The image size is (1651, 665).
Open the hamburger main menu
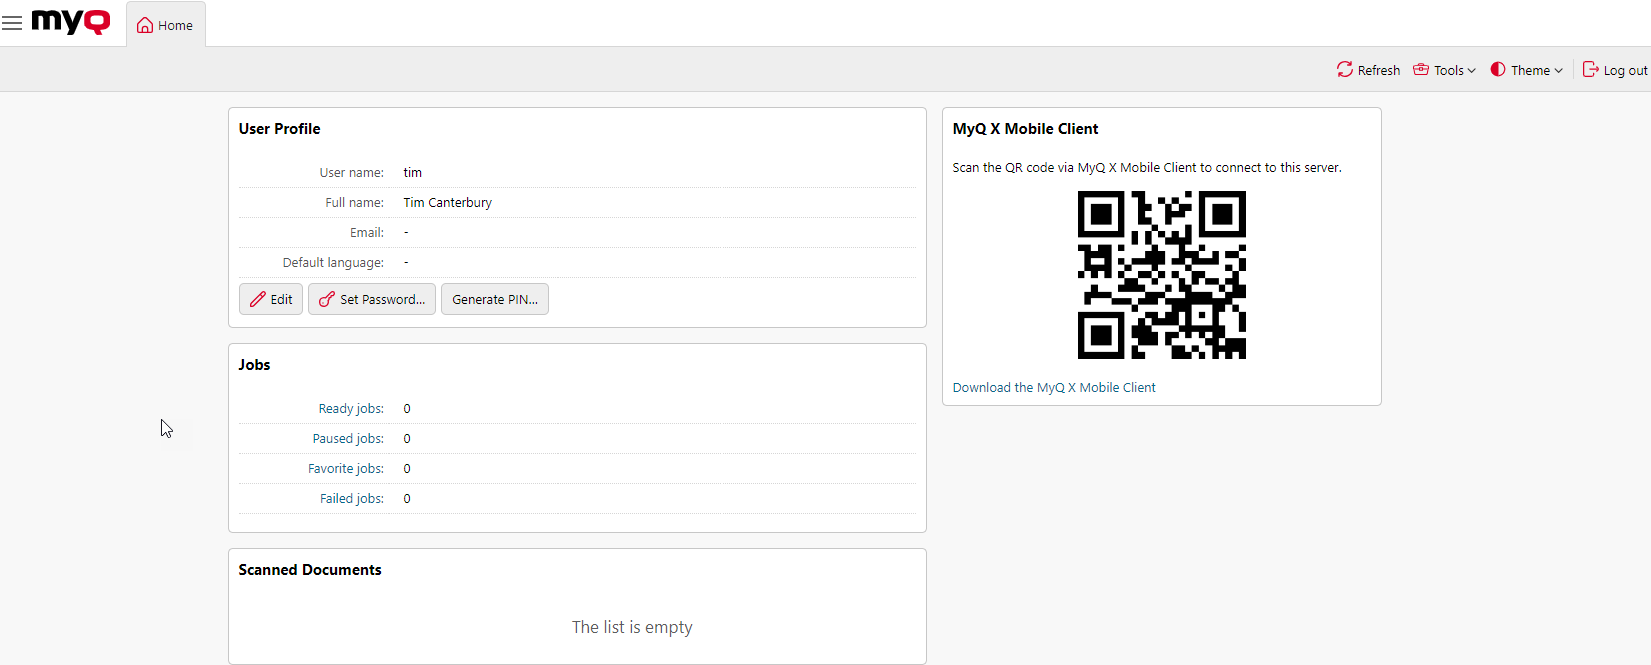click(x=12, y=23)
